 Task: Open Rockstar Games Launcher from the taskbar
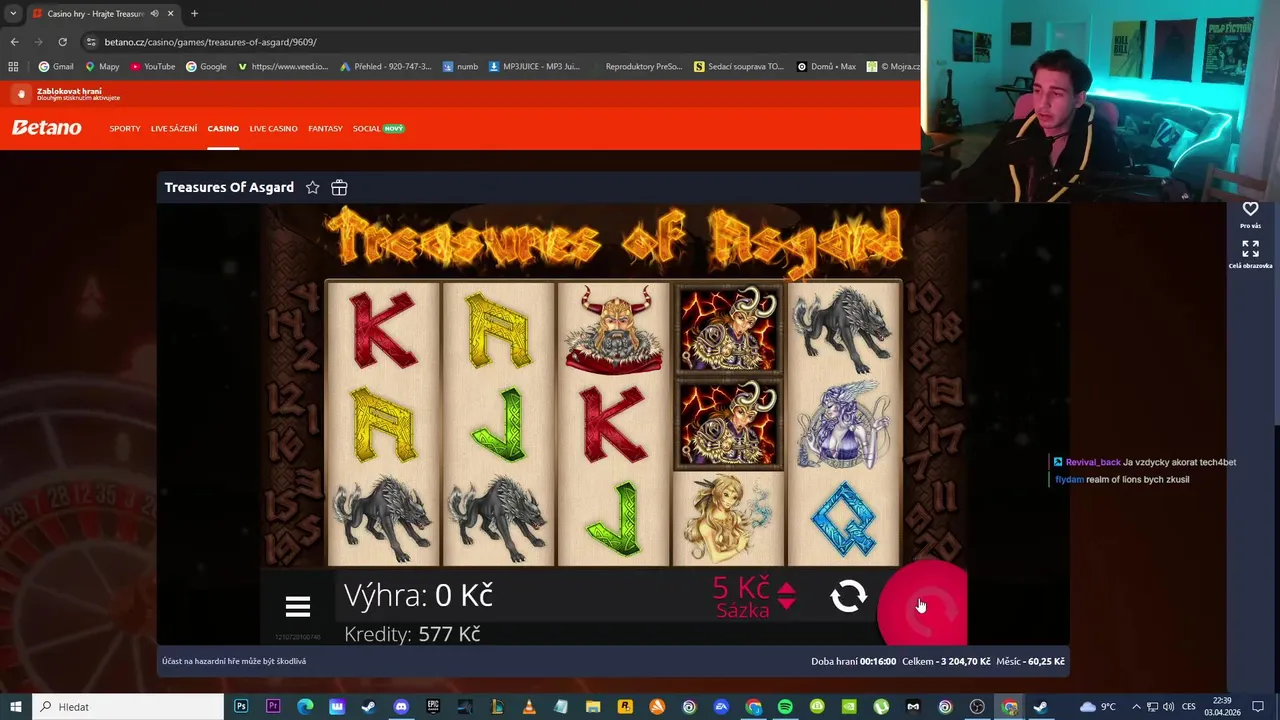(625, 707)
